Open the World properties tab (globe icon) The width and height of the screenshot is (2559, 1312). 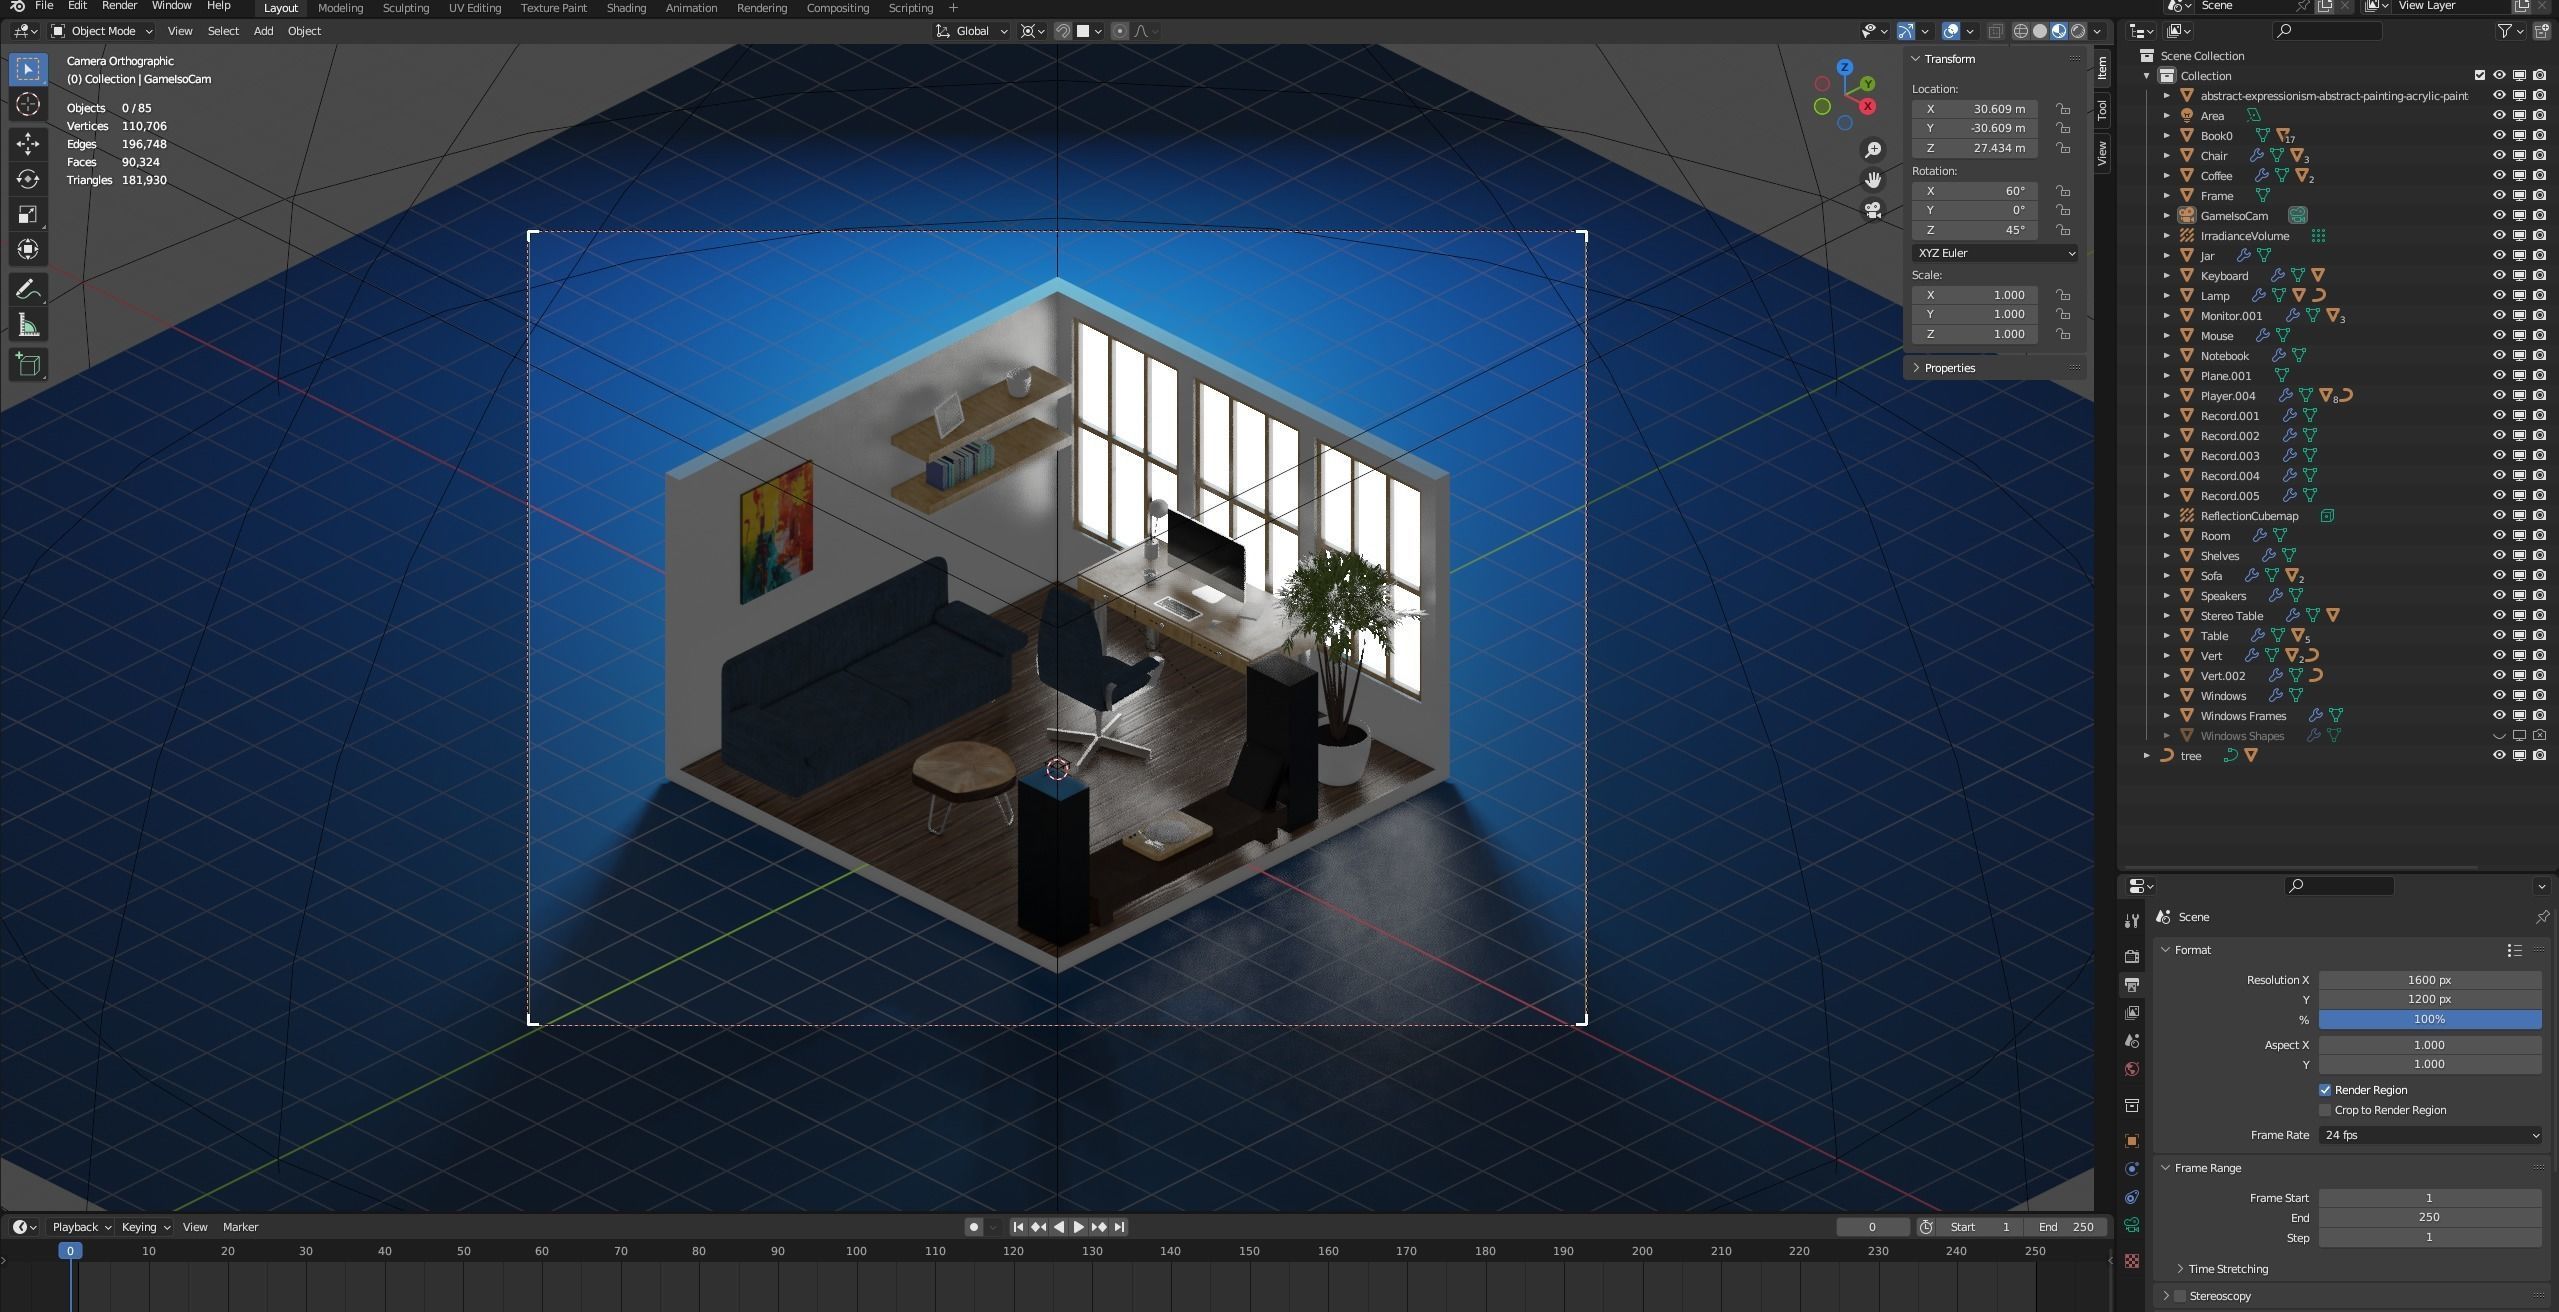pos(2132,1069)
